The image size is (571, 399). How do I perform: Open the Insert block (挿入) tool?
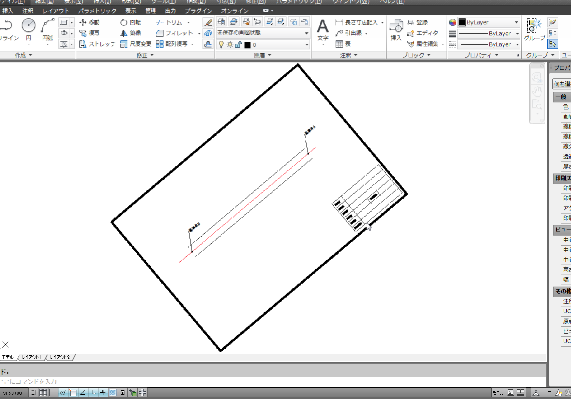tap(396, 30)
